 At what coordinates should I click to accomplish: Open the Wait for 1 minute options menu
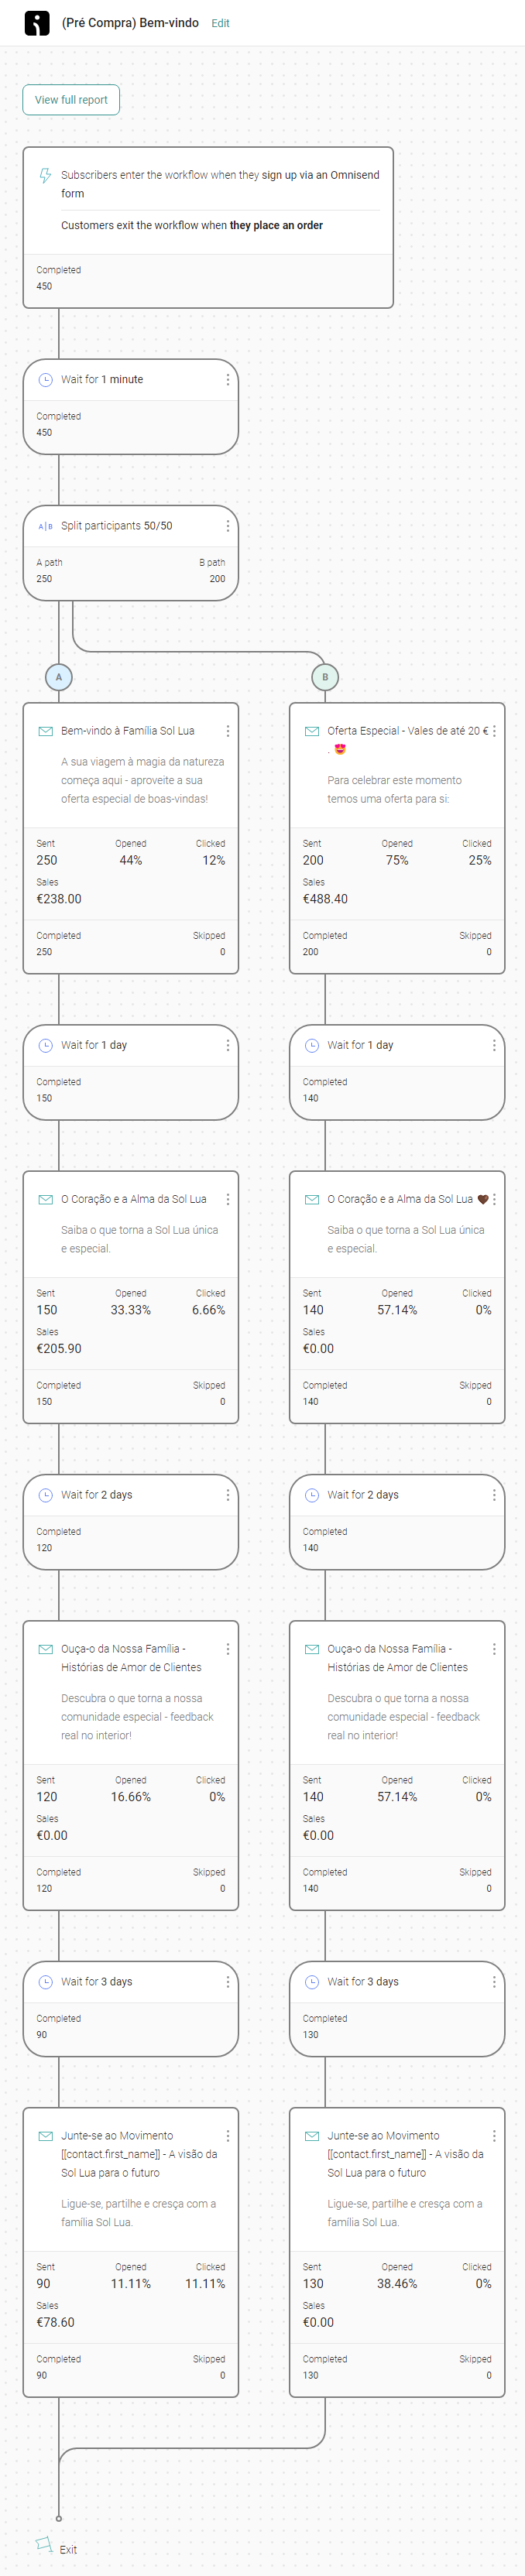[228, 380]
